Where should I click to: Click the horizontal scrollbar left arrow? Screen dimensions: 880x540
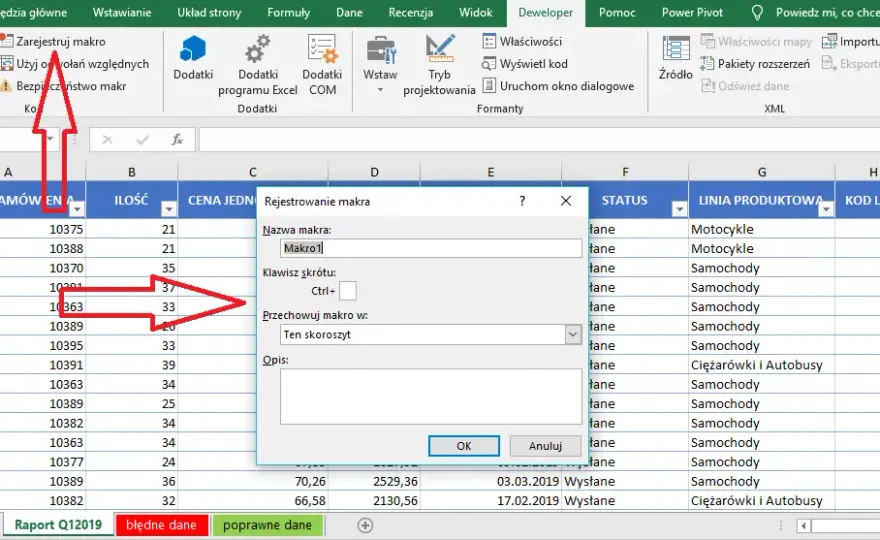tap(804, 526)
